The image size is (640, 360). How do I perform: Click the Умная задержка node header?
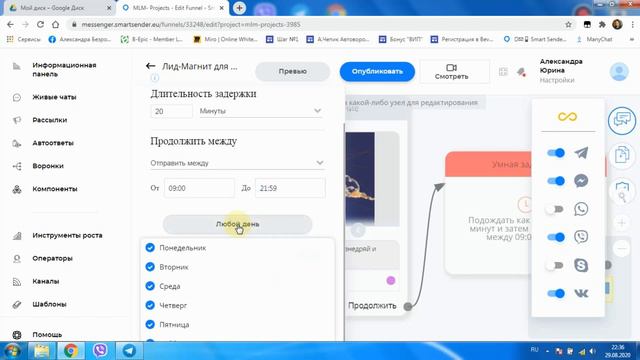click(x=488, y=164)
